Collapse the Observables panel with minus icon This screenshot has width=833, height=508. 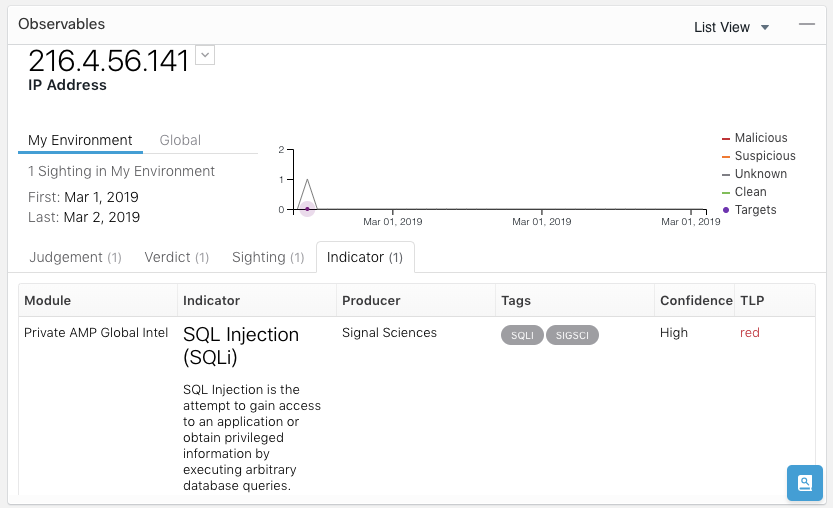tap(807, 25)
